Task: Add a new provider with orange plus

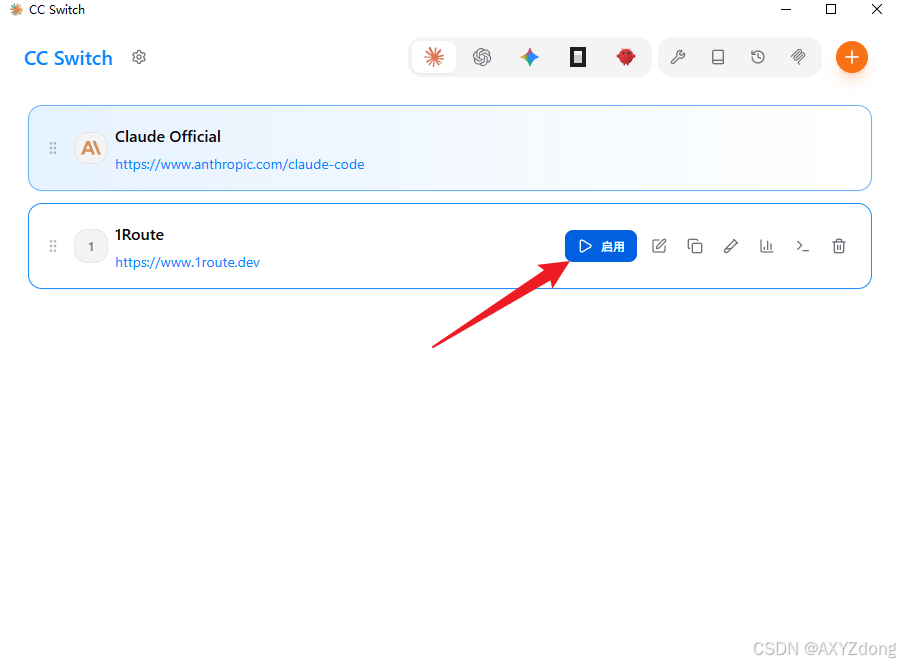Action: pyautogui.click(x=852, y=57)
